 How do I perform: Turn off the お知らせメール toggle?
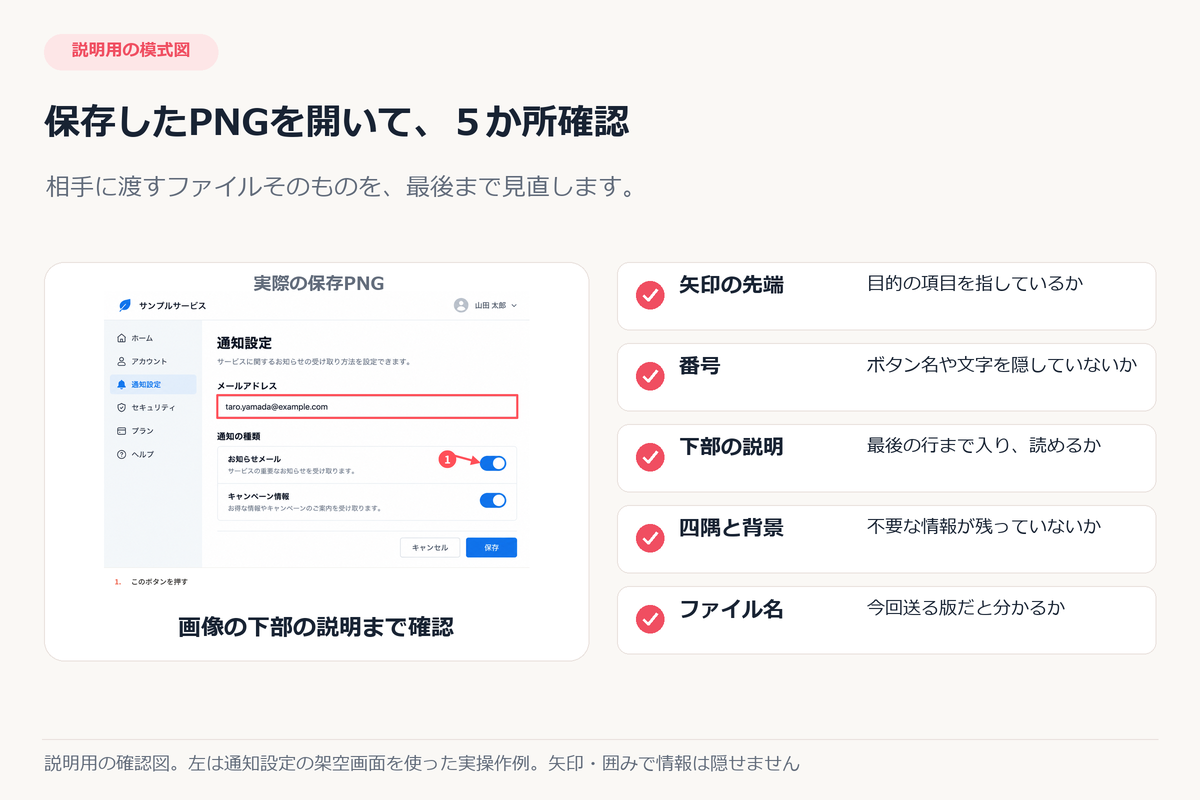(x=493, y=463)
